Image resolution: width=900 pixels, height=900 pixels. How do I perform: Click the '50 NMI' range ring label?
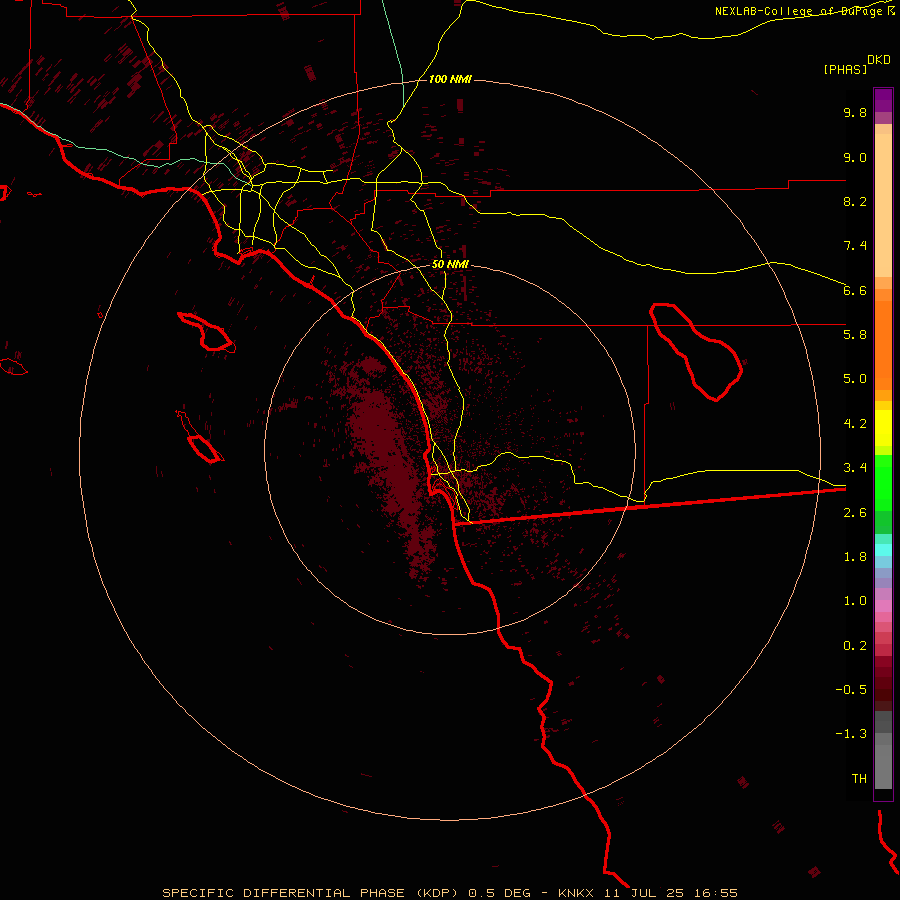(x=450, y=265)
